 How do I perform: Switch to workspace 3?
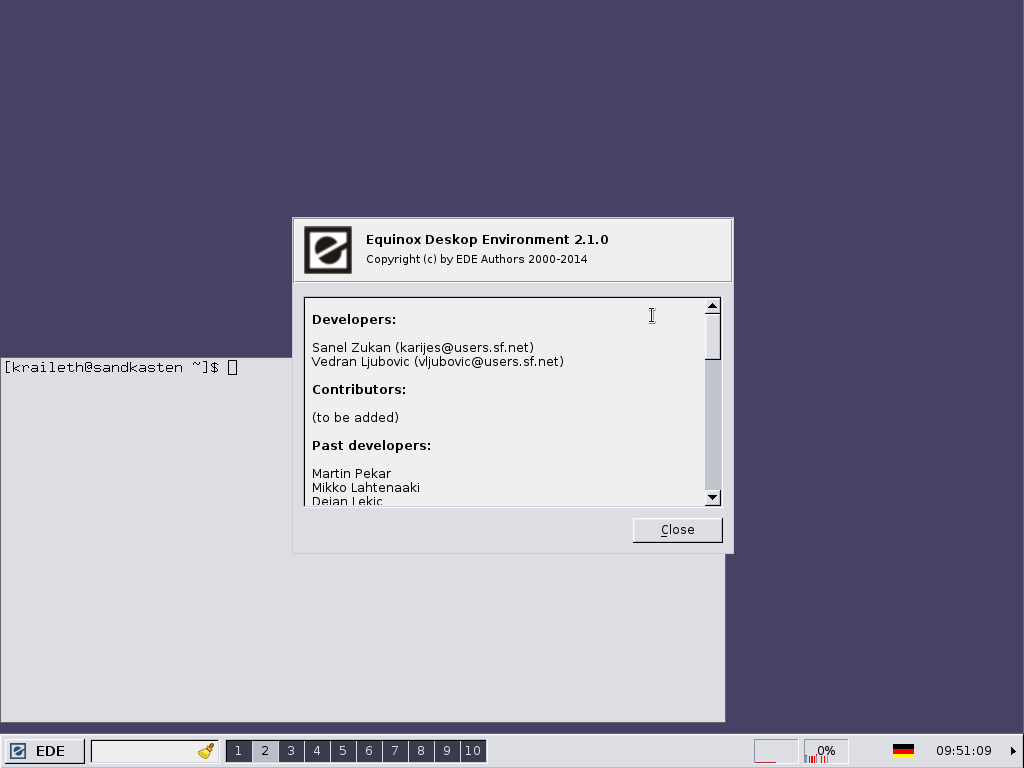tap(291, 751)
